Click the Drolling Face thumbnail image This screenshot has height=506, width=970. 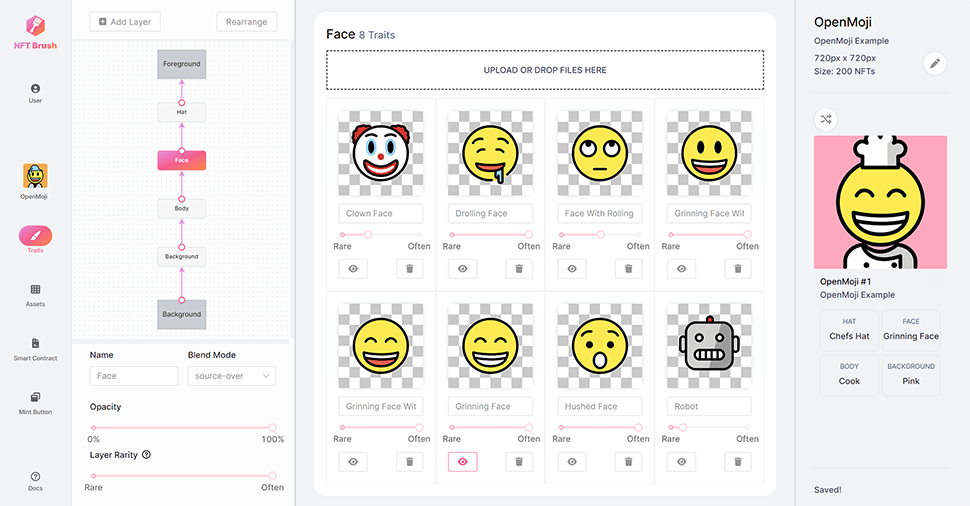[491, 153]
